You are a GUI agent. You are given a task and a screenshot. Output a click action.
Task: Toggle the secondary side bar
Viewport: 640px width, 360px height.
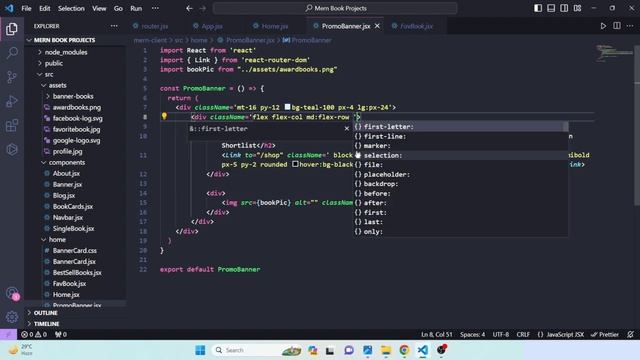[564, 8]
